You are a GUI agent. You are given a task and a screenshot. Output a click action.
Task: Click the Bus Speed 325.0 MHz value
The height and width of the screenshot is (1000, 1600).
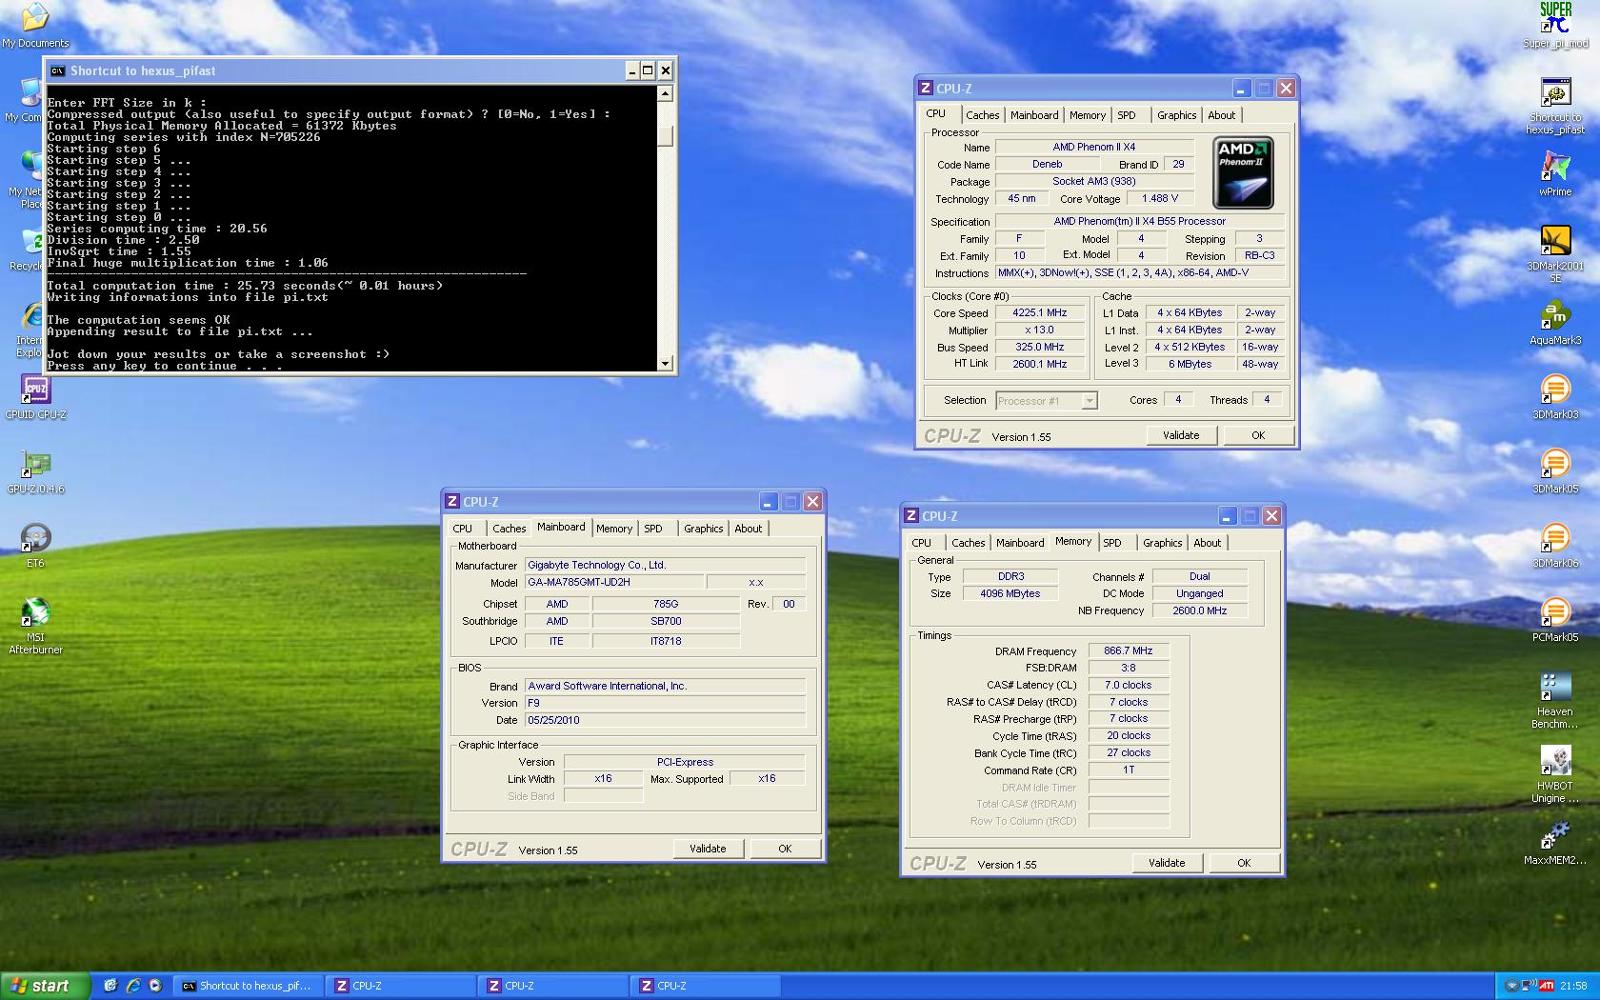1039,347
